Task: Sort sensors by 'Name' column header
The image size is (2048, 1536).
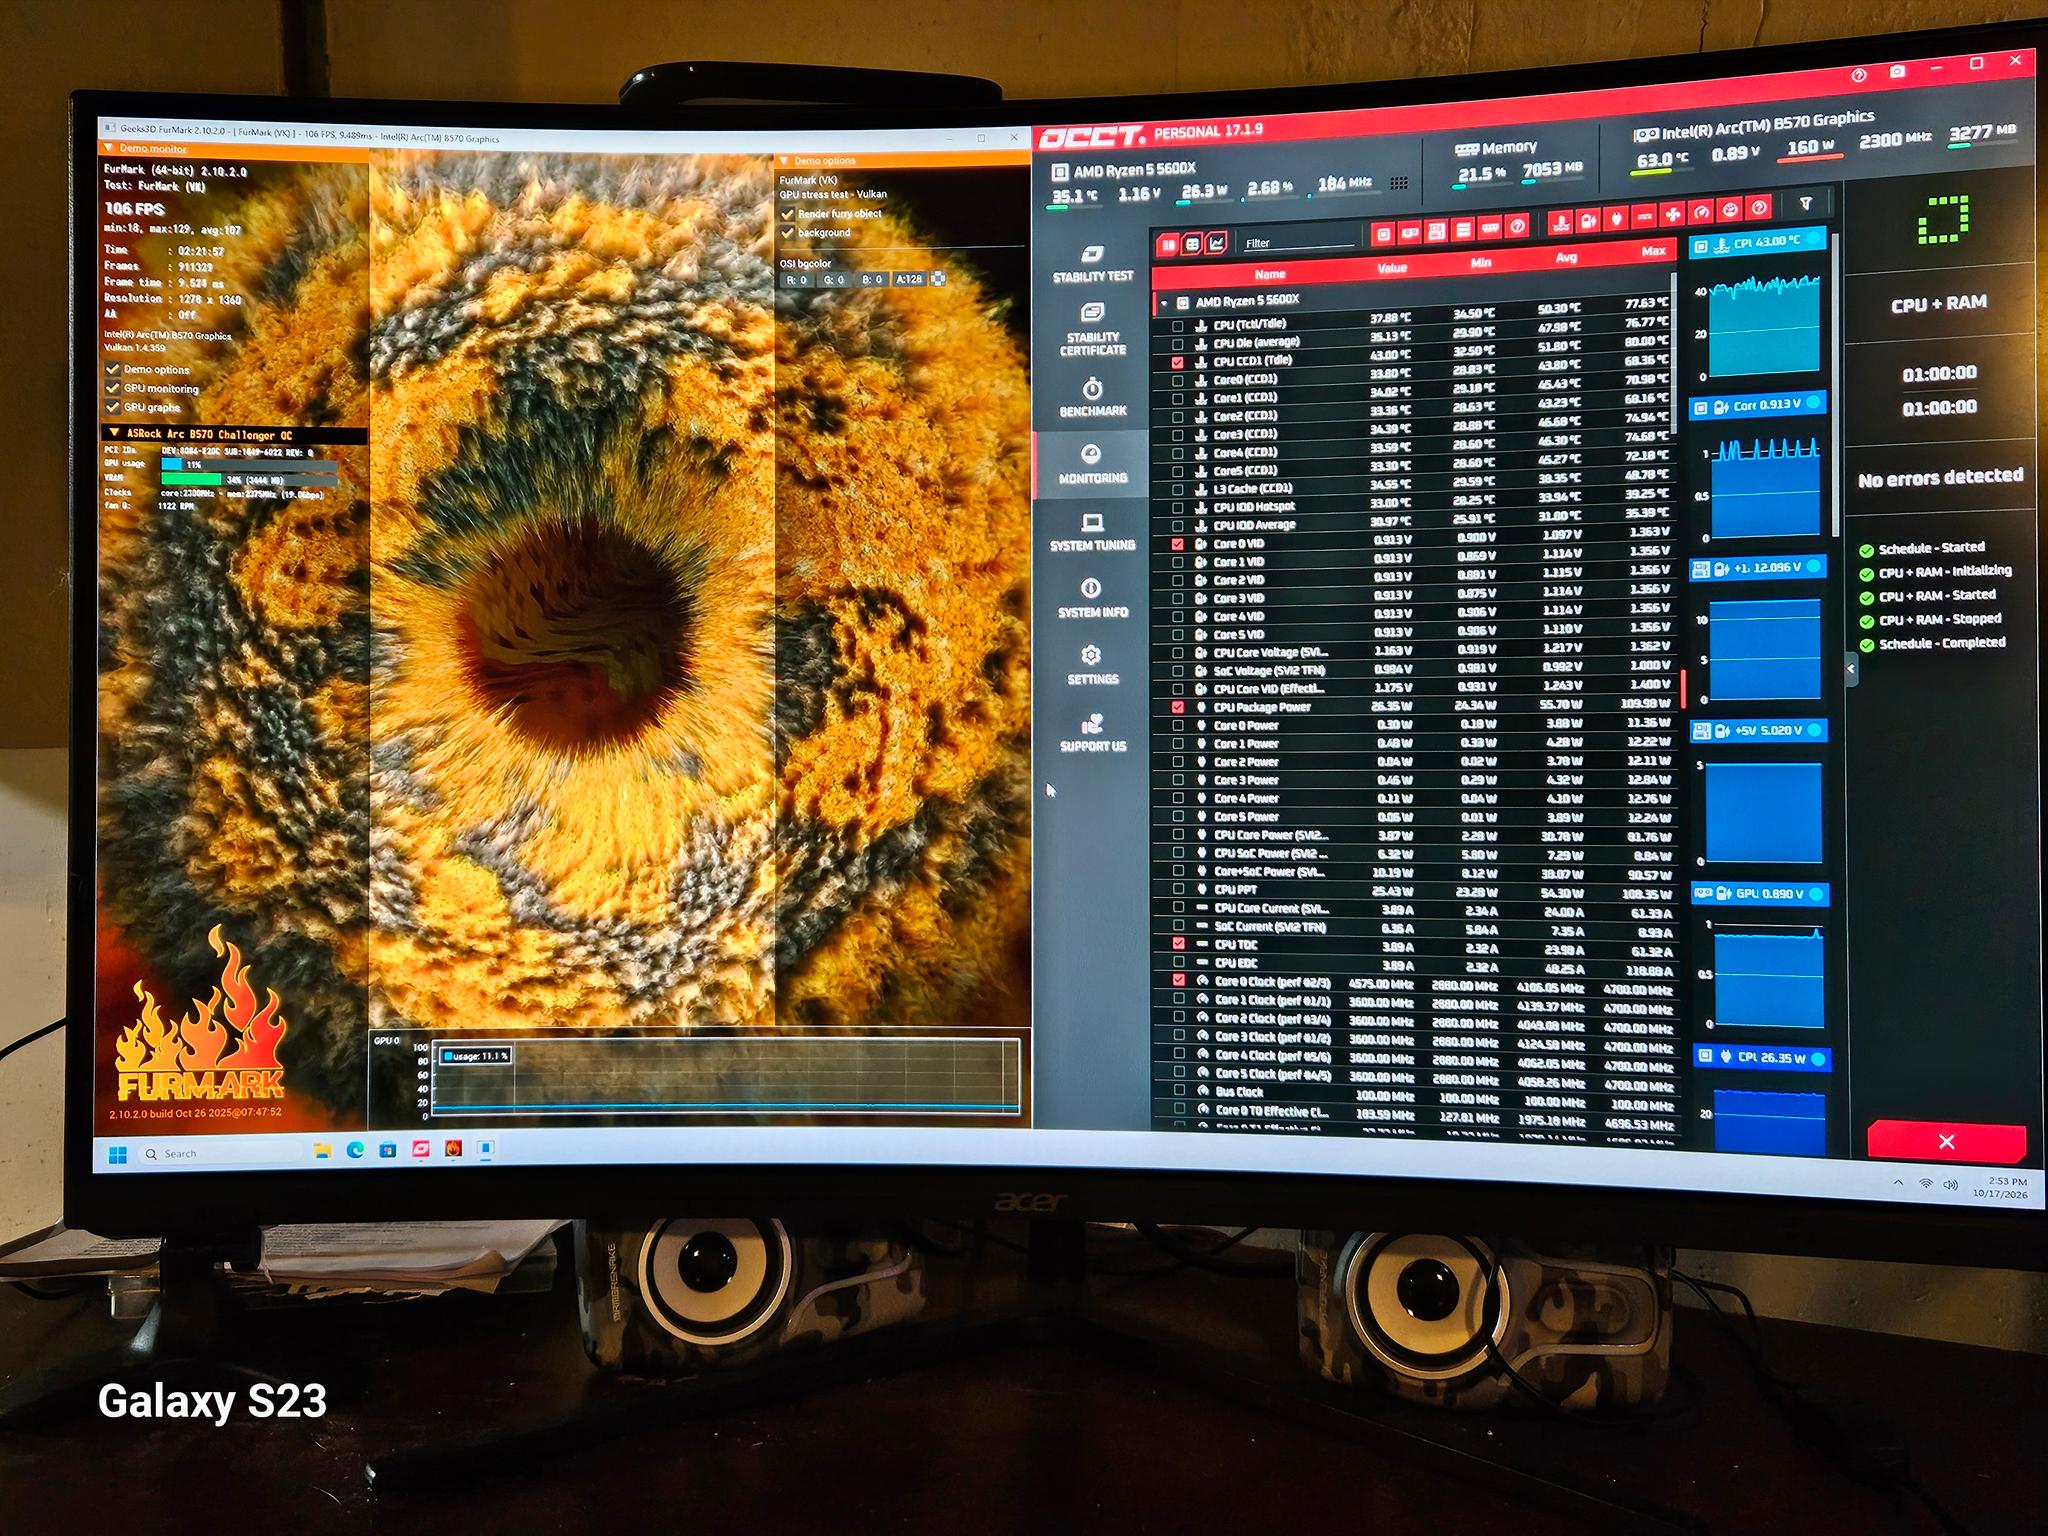Action: tap(1270, 274)
